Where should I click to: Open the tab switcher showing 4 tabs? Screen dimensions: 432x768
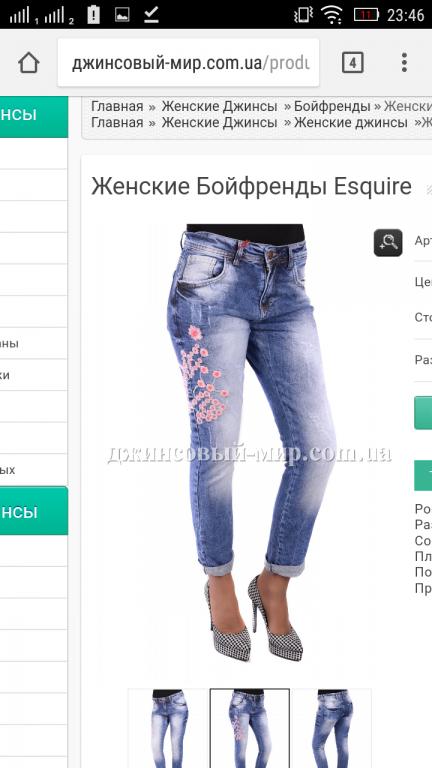click(x=353, y=63)
